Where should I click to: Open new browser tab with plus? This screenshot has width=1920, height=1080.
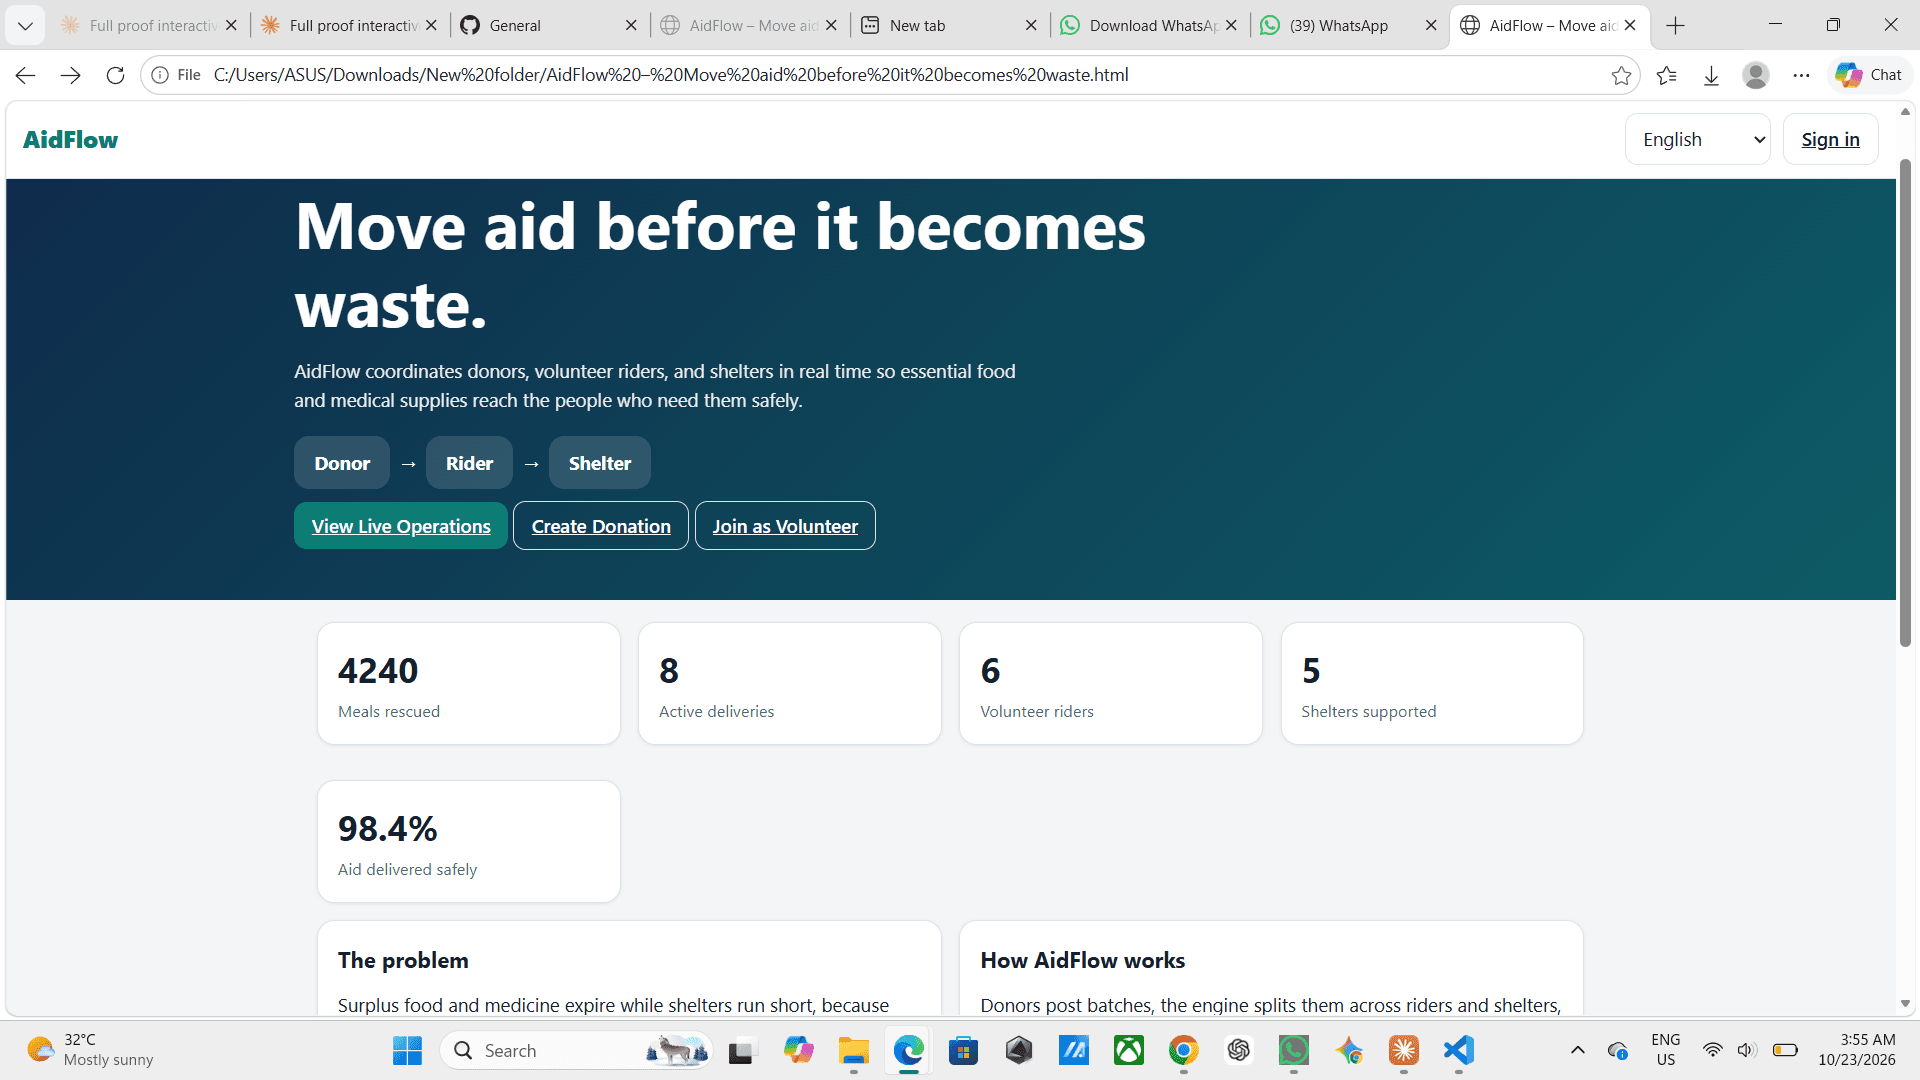pyautogui.click(x=1676, y=25)
